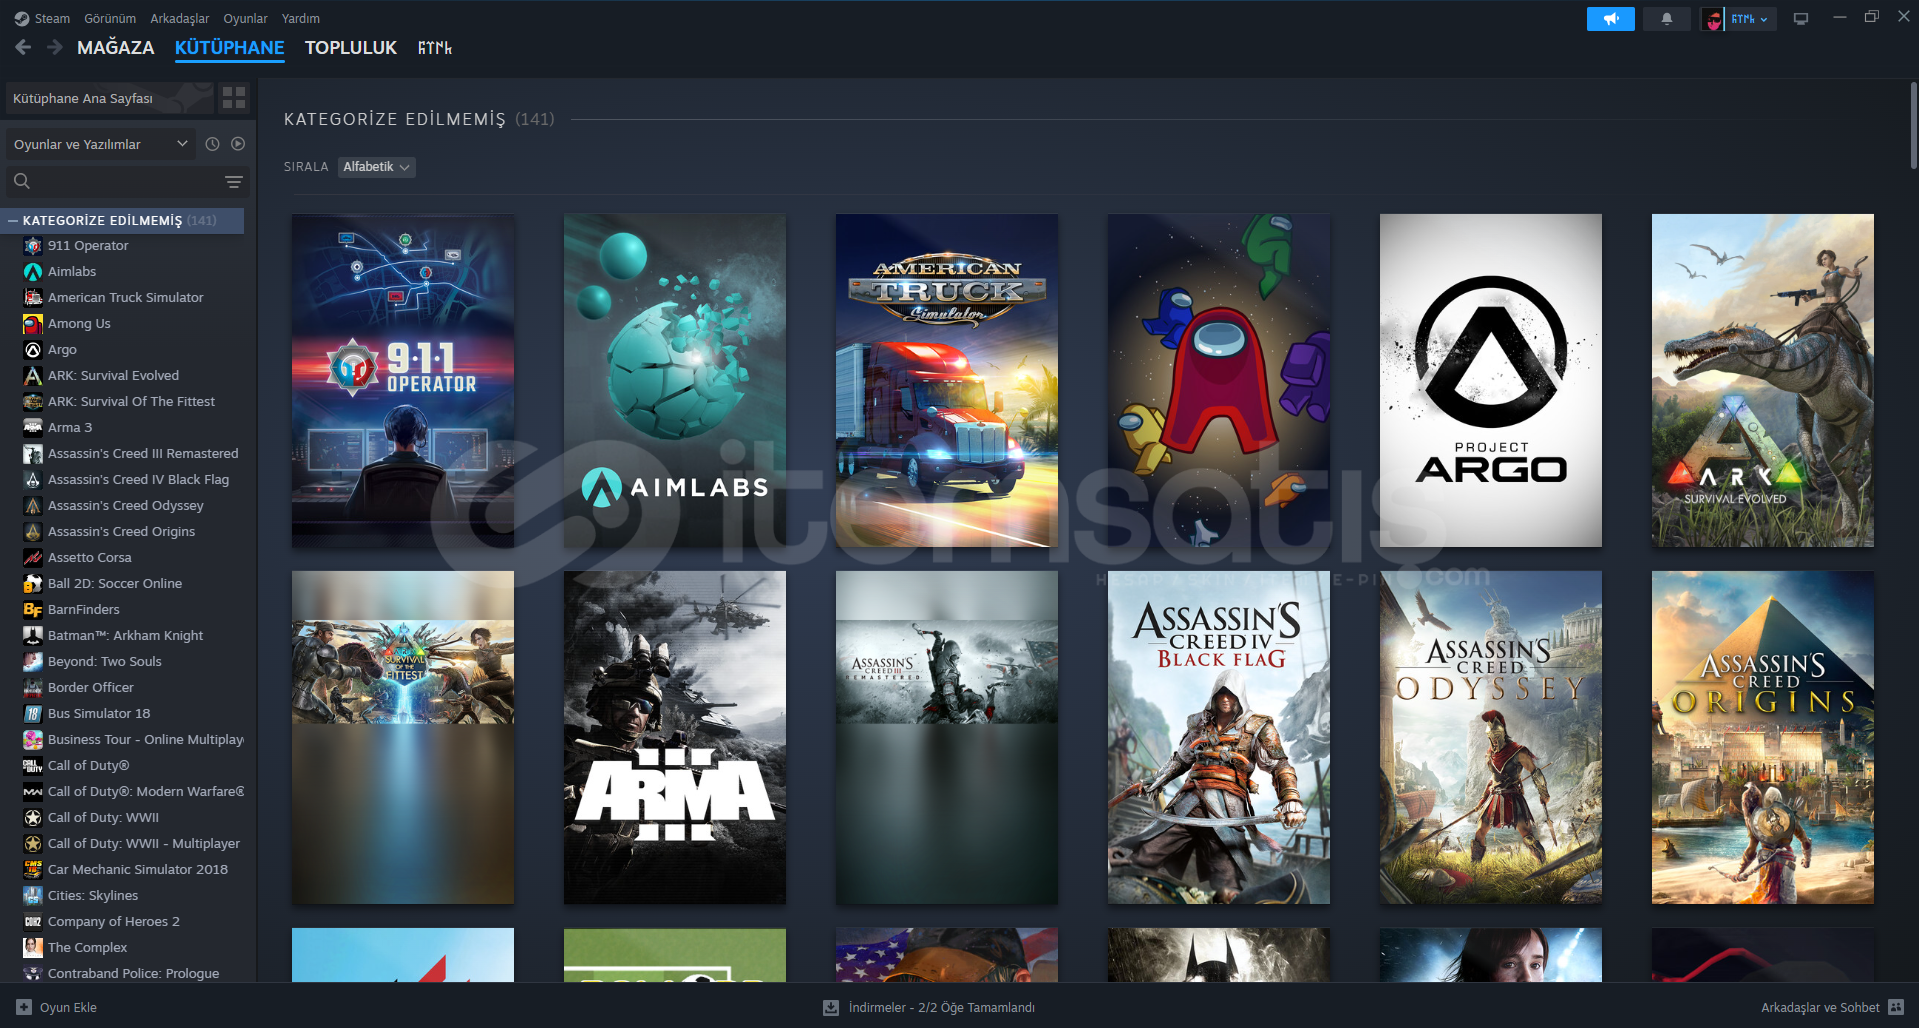Open Arkadaşlar ve Sohbet friends chat

coord(1832,1007)
